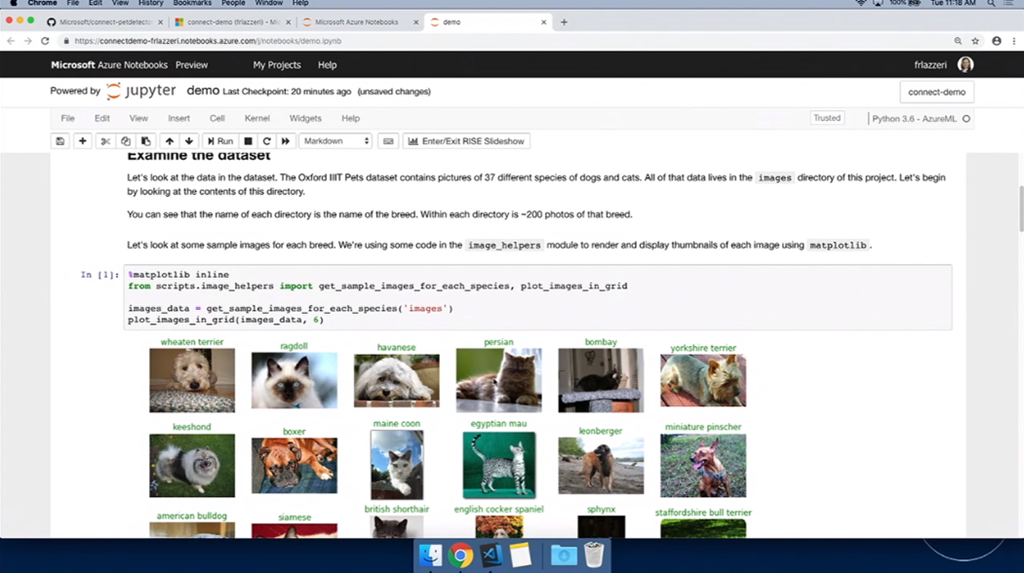1024x573 pixels.
Task: Restart kernel and rerun all fast-forward icon
Action: pyautogui.click(x=285, y=141)
